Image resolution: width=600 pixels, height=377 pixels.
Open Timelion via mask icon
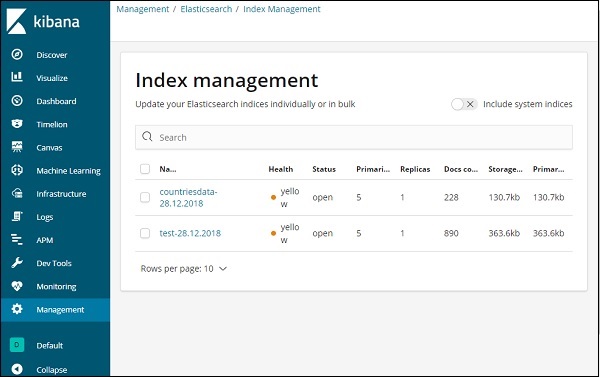pyautogui.click(x=17, y=124)
